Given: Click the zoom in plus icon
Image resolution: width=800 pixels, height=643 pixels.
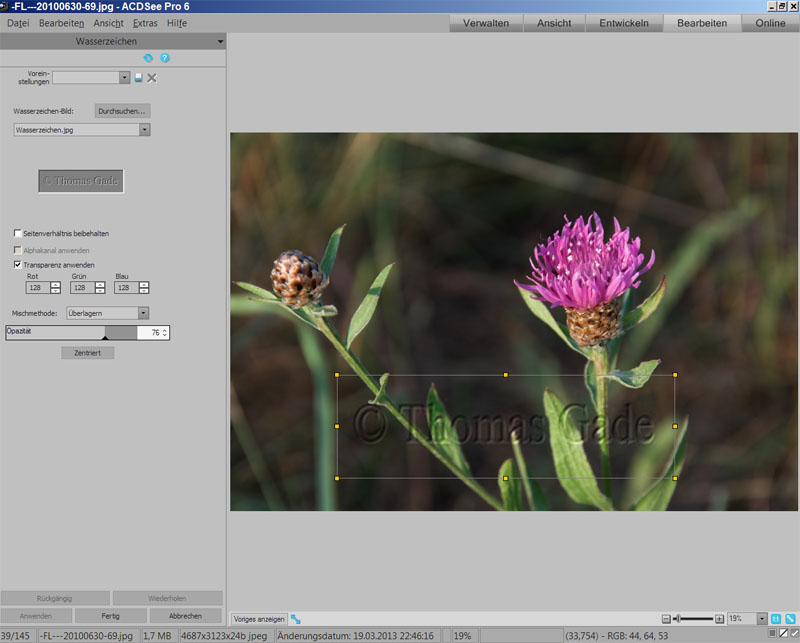Looking at the screenshot, I should [x=720, y=619].
